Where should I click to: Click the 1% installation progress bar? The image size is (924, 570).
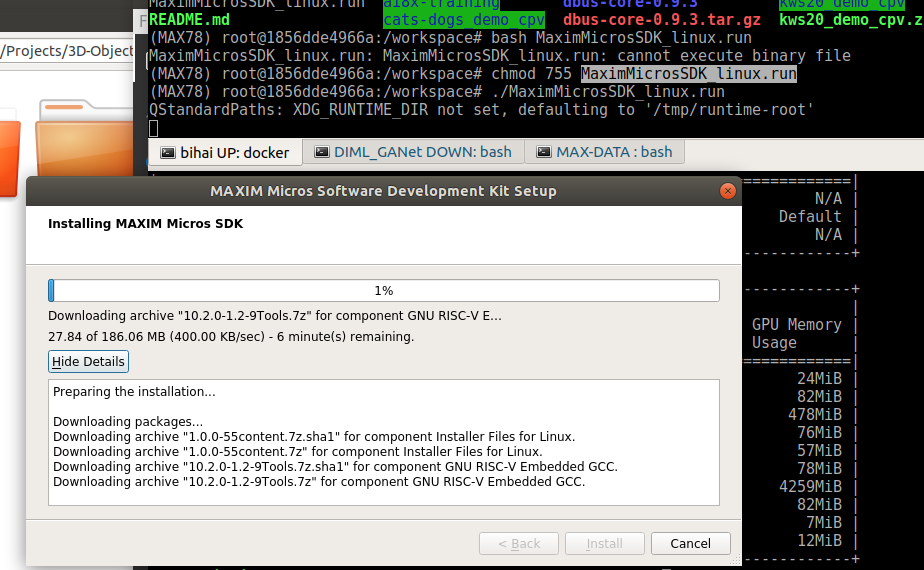(x=384, y=291)
